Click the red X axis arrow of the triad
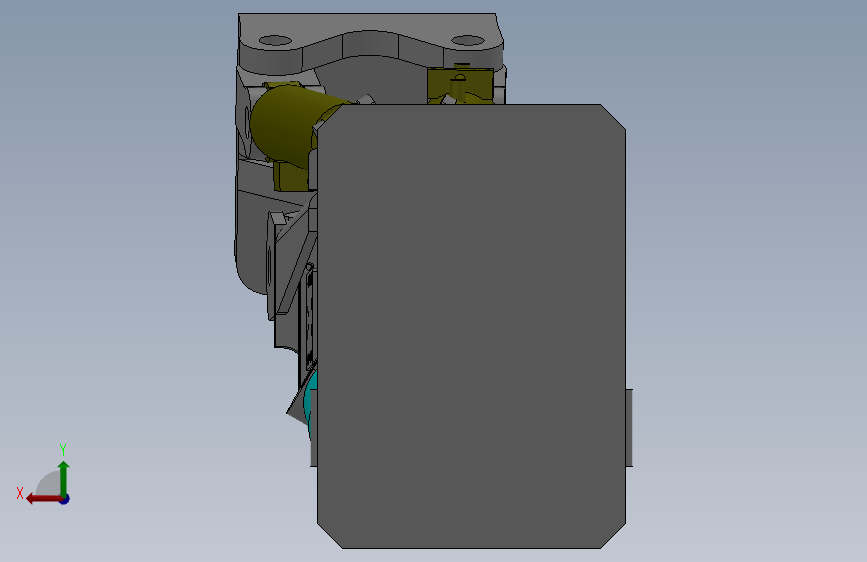Viewport: 867px width, 562px height. [x=43, y=499]
